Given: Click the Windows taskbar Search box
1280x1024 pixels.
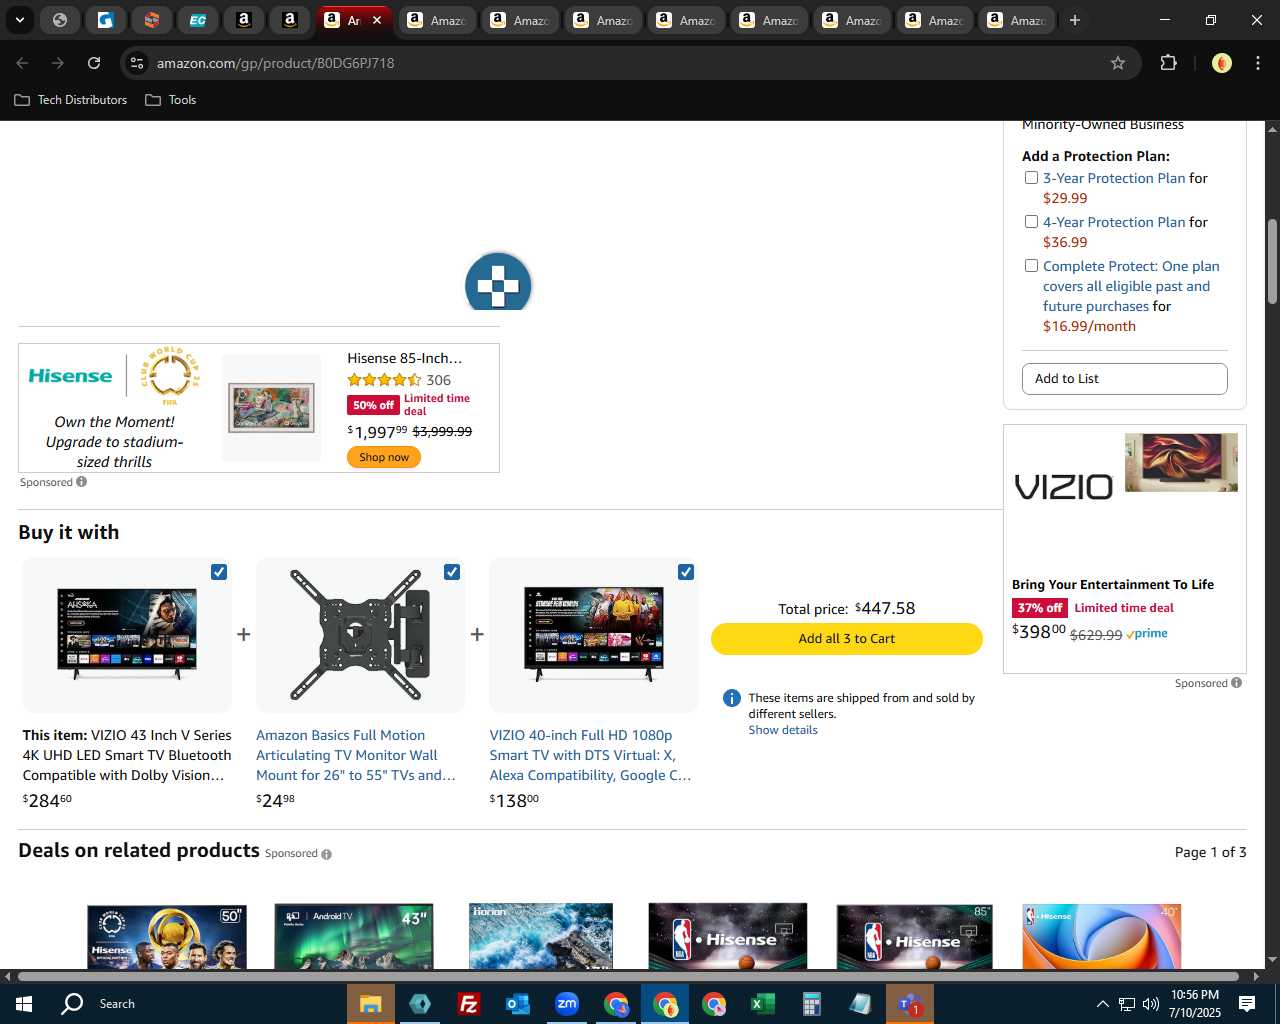Looking at the screenshot, I should pos(117,1004).
